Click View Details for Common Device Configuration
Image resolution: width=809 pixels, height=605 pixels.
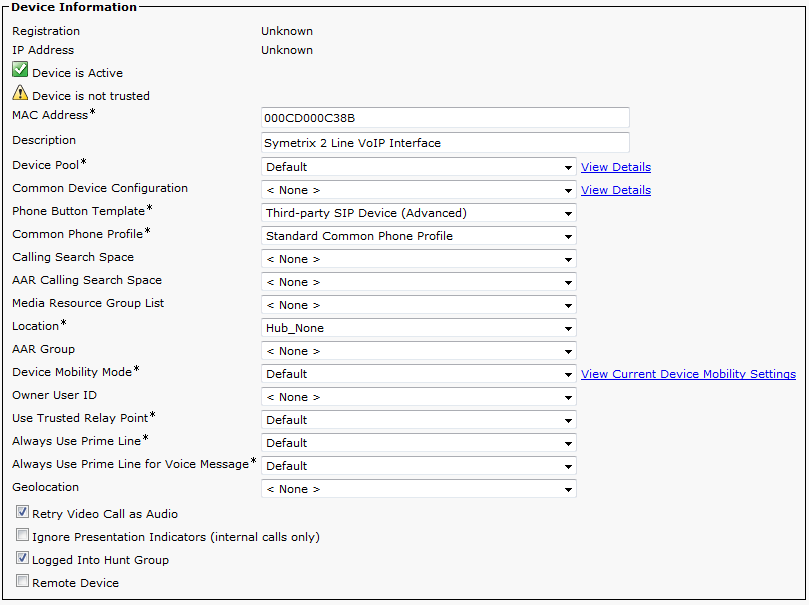point(616,190)
